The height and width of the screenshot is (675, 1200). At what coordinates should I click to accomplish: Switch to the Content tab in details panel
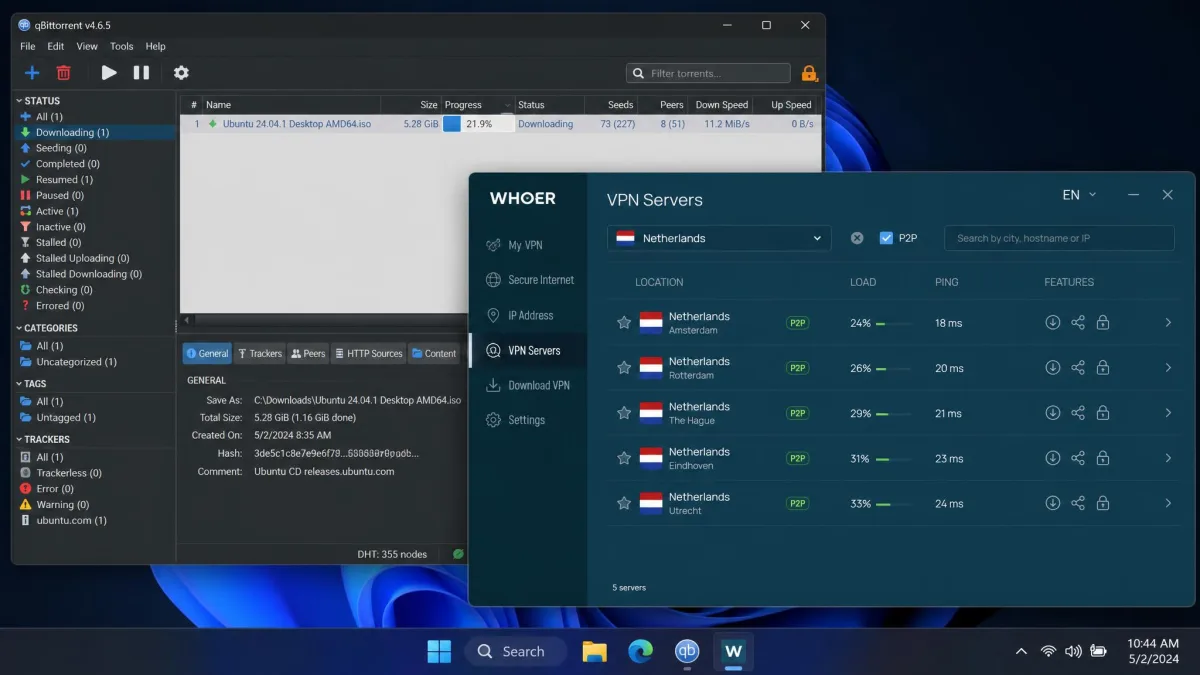[x=434, y=353]
